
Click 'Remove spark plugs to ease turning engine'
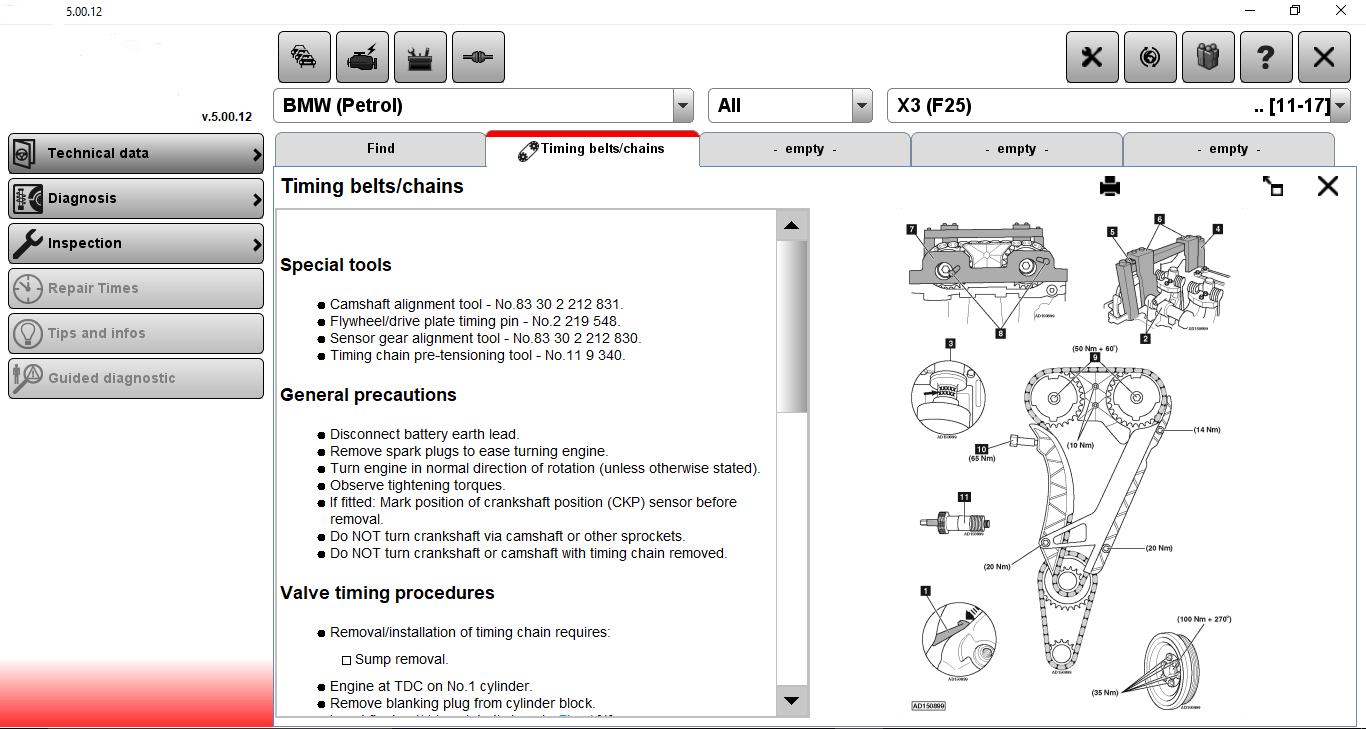(x=469, y=451)
